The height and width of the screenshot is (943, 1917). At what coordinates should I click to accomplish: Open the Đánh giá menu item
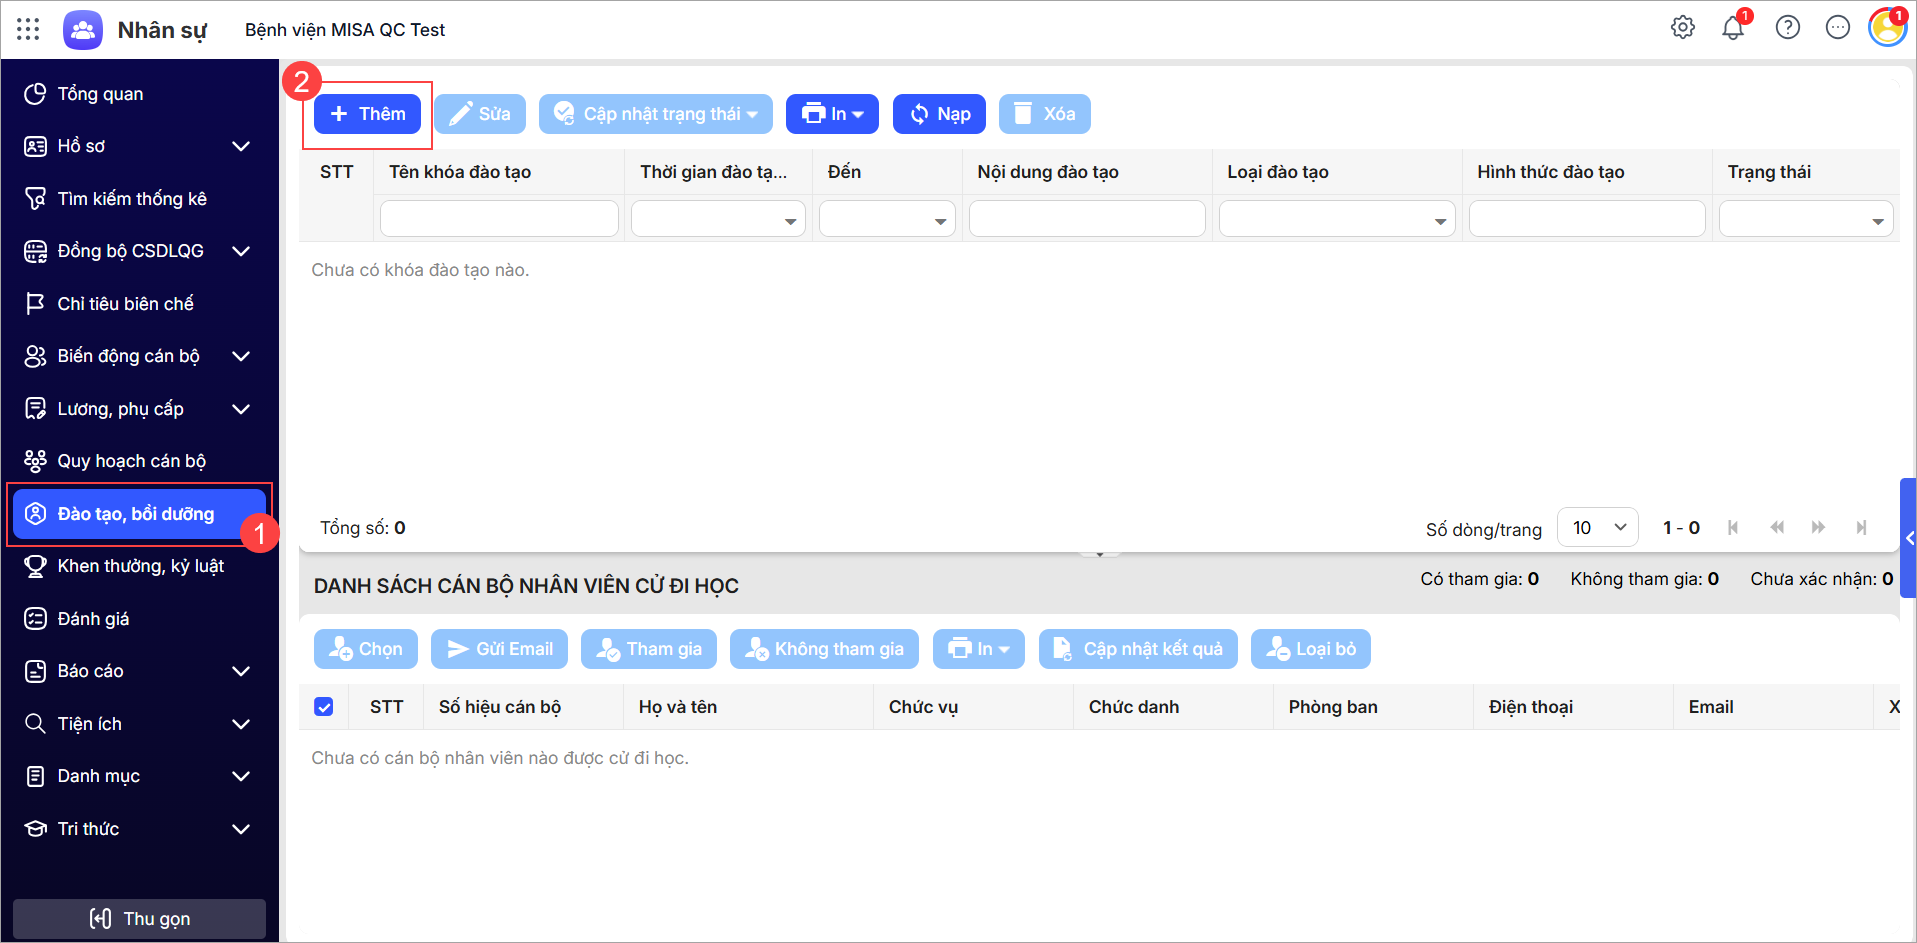140,619
